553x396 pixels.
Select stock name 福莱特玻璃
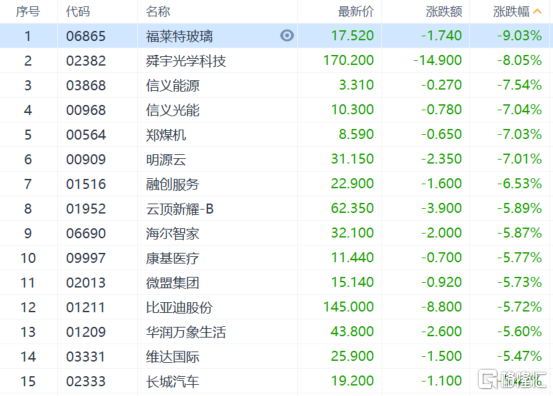[x=180, y=36]
